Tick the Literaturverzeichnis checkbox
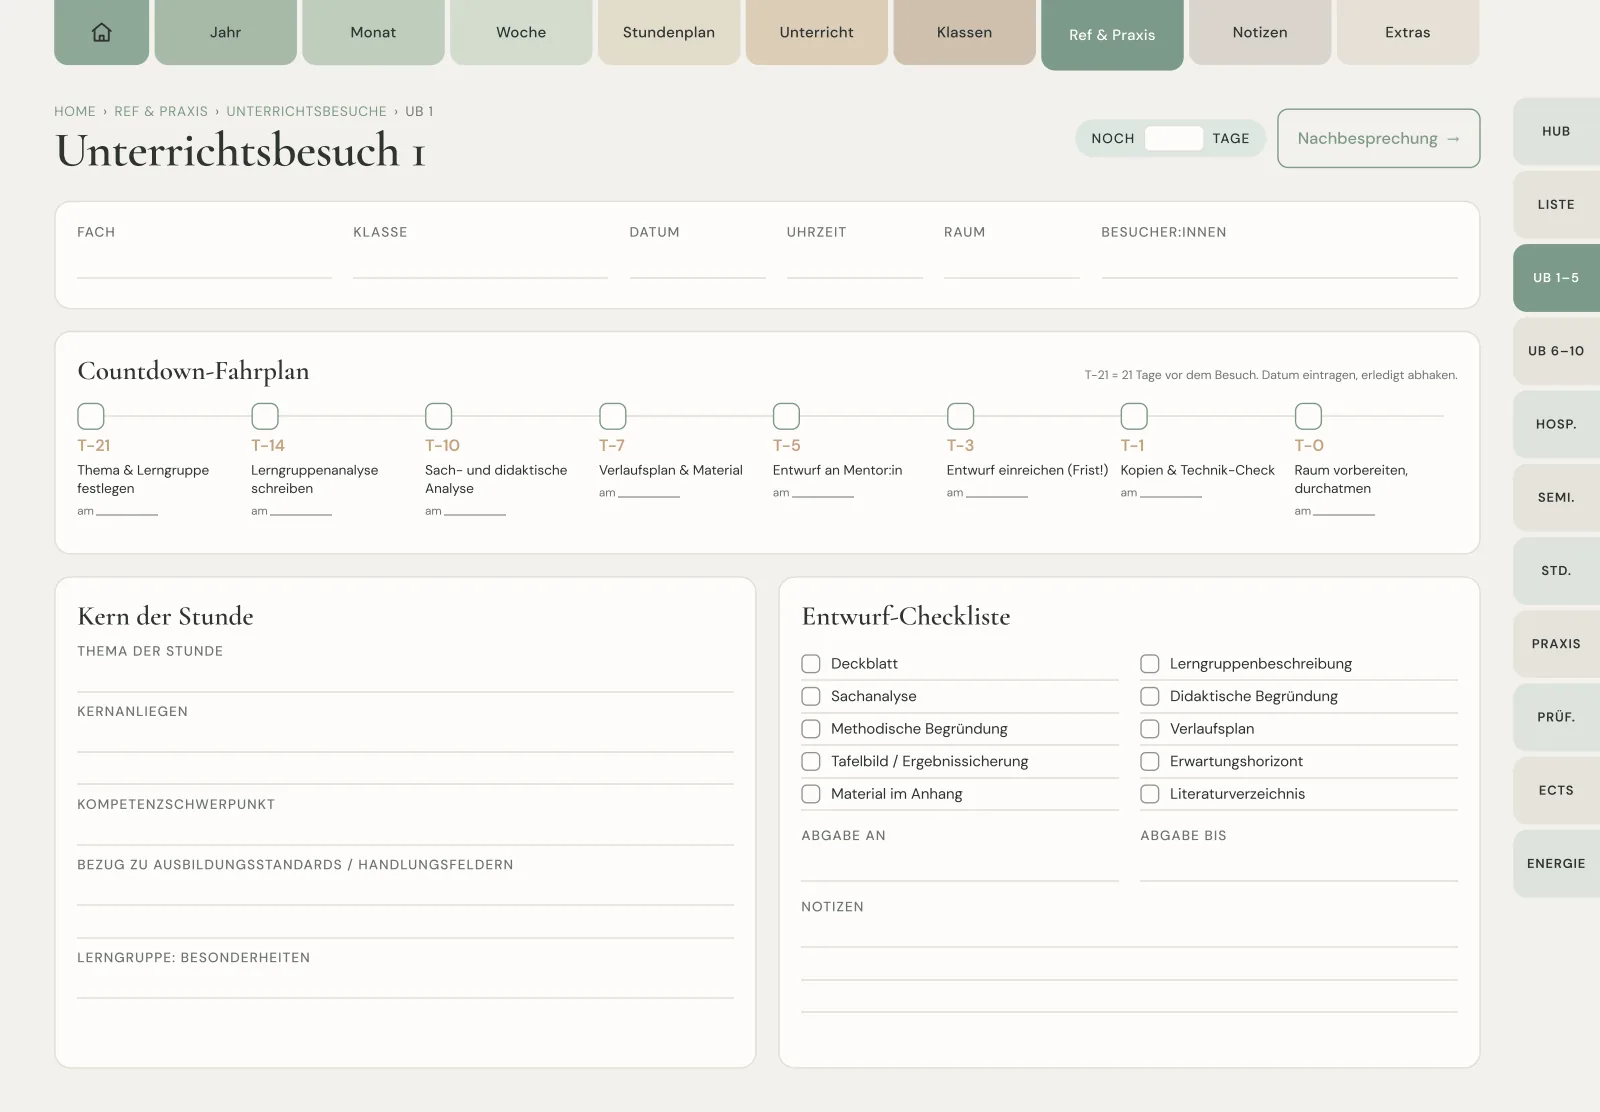Viewport: 1600px width, 1112px height. click(1150, 794)
